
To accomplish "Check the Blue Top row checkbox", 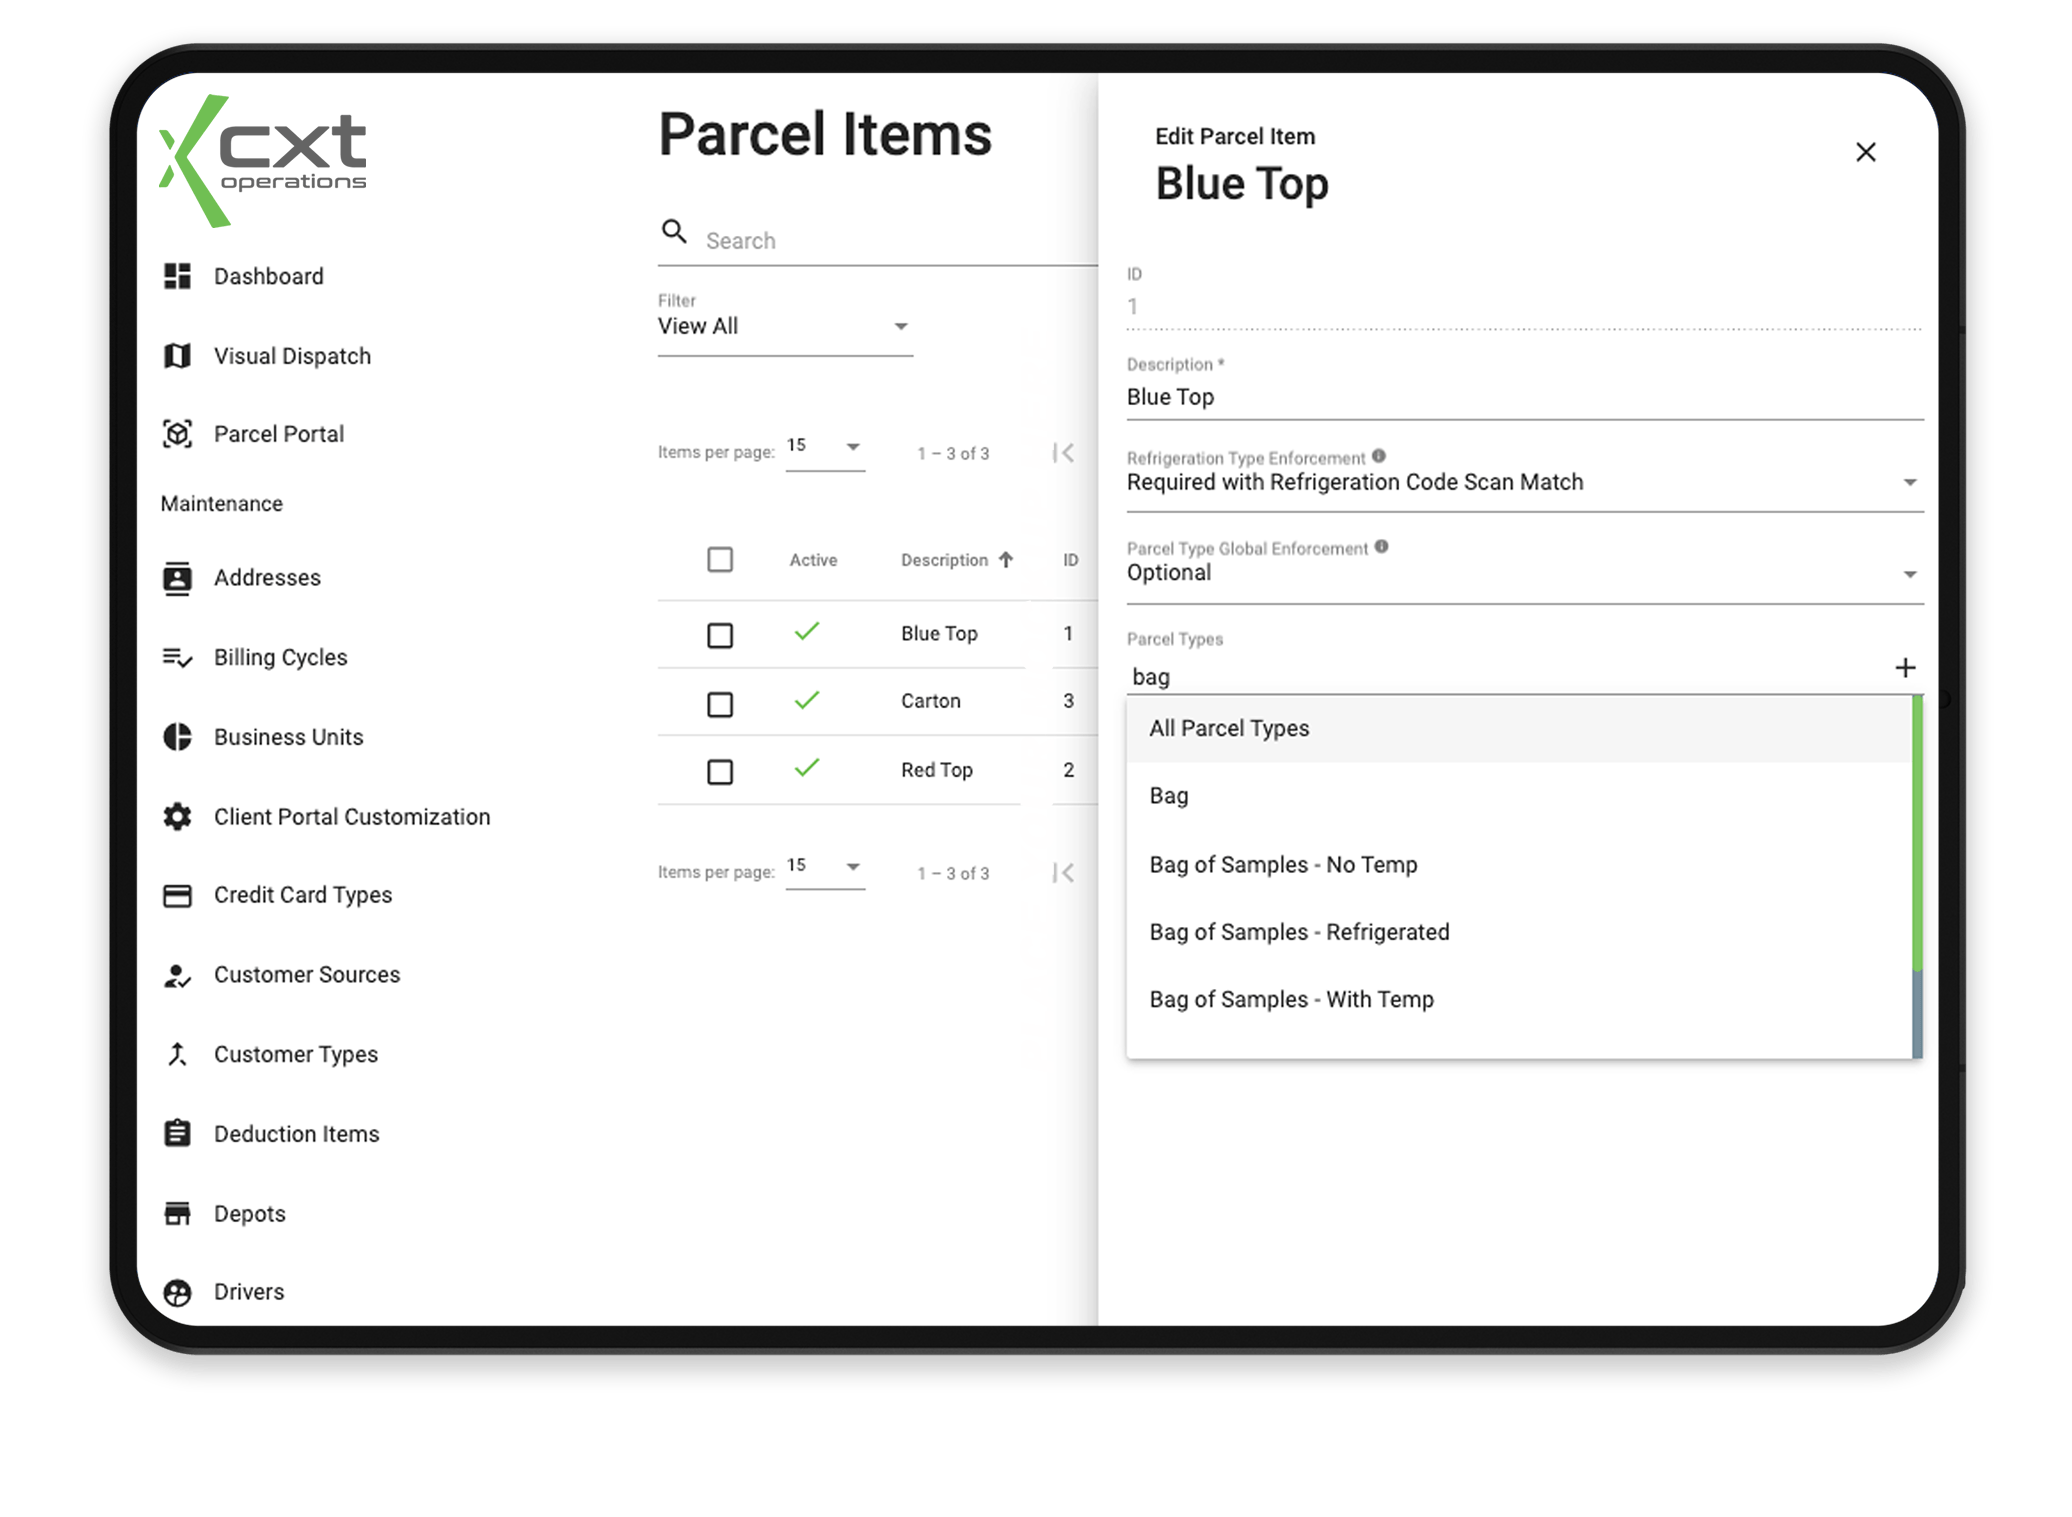I will tap(720, 635).
